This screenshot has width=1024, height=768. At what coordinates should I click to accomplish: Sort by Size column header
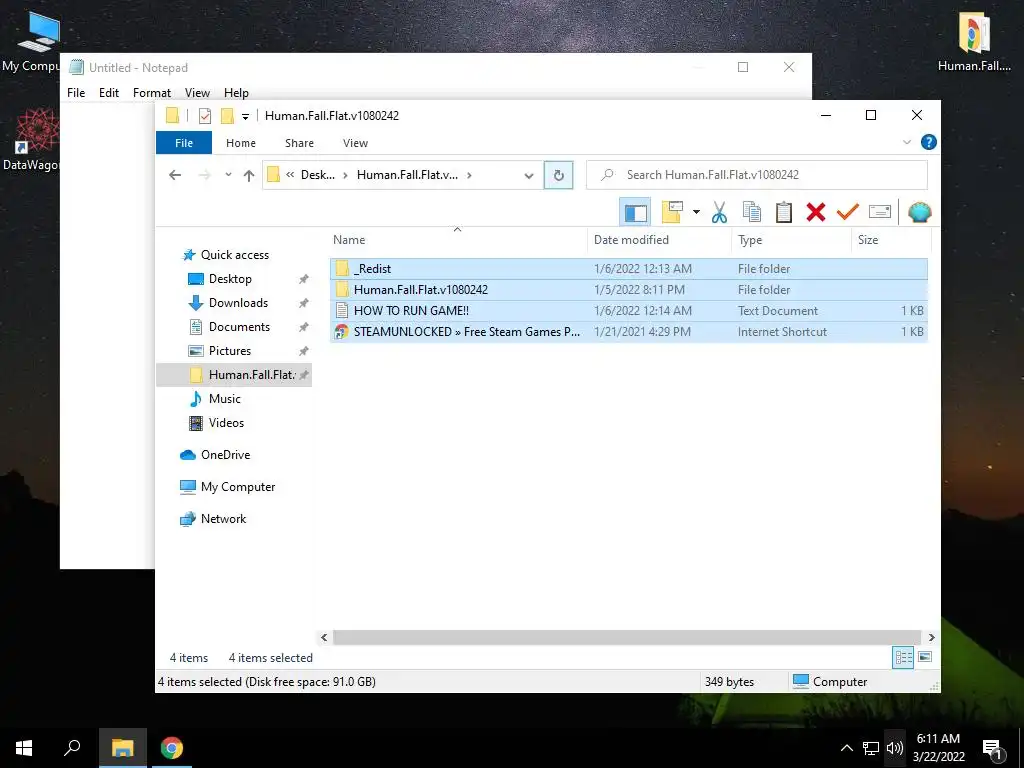point(890,240)
